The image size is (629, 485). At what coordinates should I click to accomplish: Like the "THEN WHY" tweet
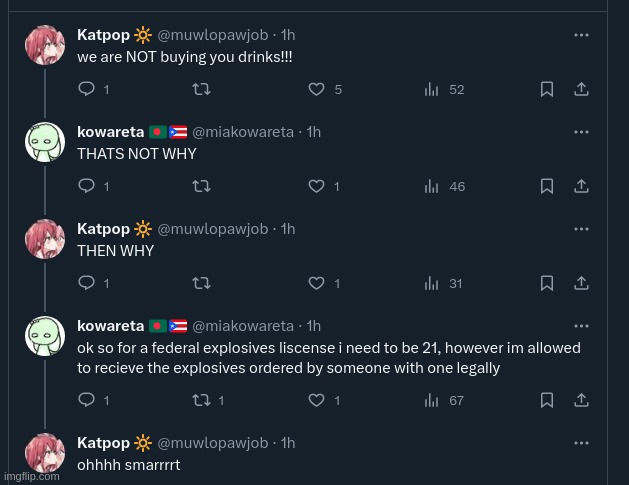[x=316, y=283]
